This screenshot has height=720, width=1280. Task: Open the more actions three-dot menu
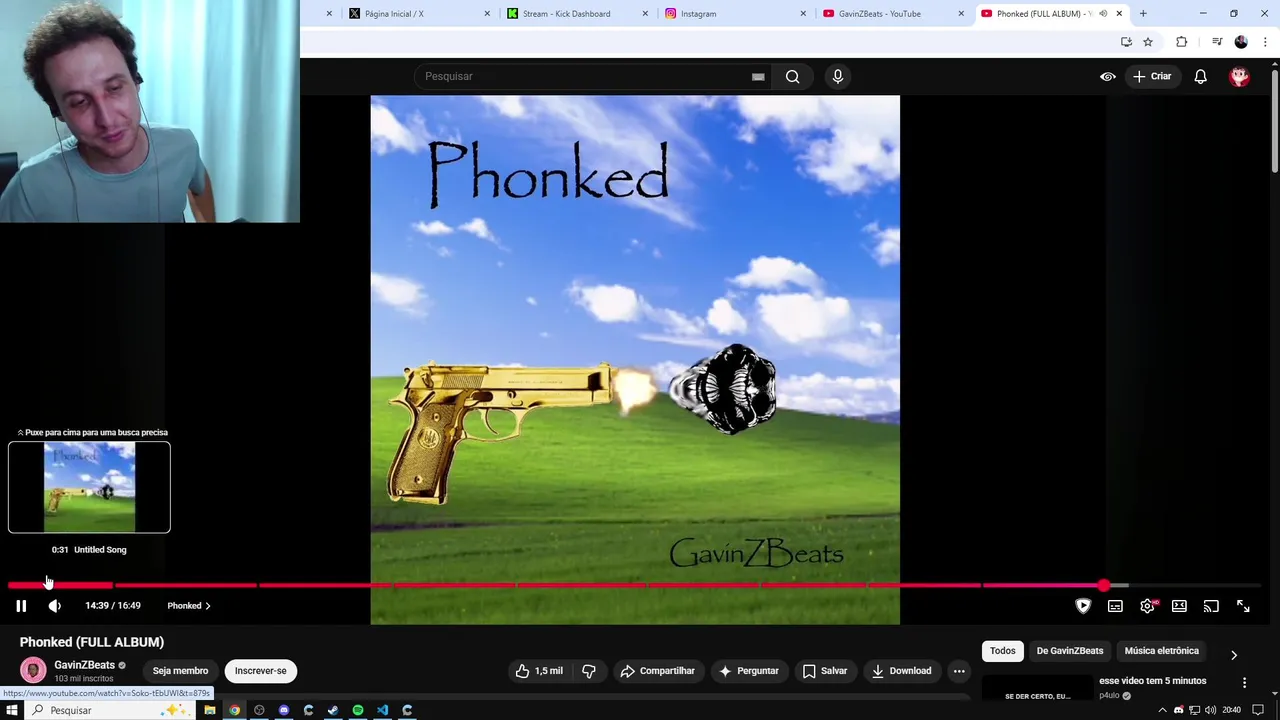[959, 671]
